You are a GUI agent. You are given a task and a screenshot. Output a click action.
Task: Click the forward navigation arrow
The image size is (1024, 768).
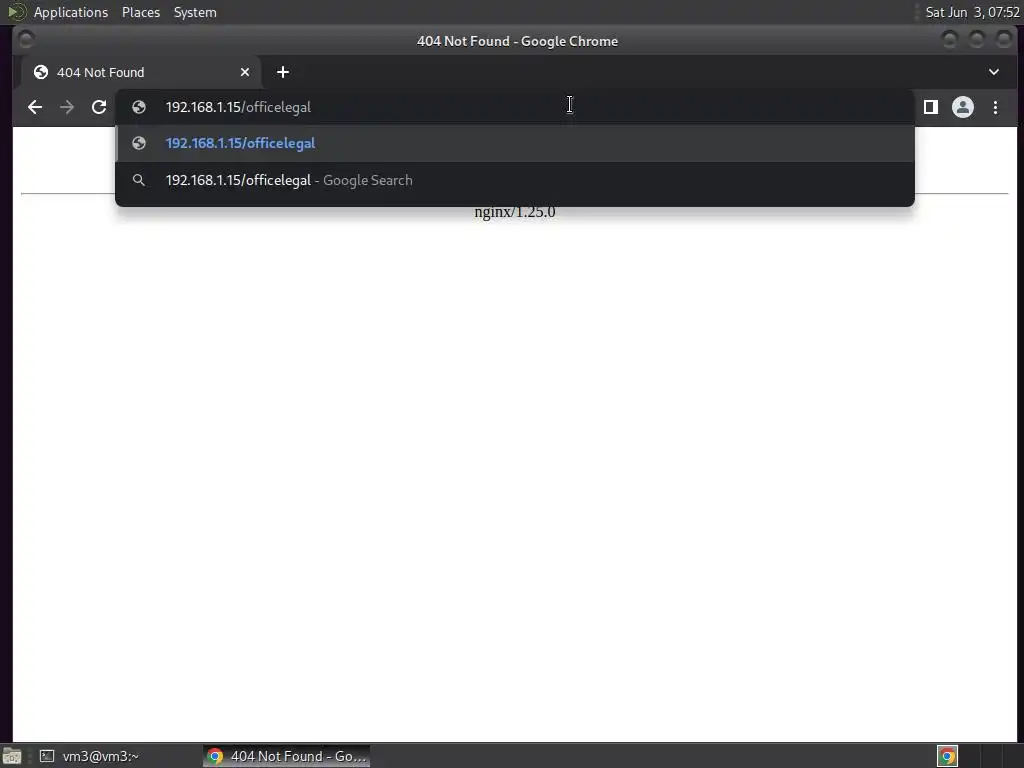point(67,107)
